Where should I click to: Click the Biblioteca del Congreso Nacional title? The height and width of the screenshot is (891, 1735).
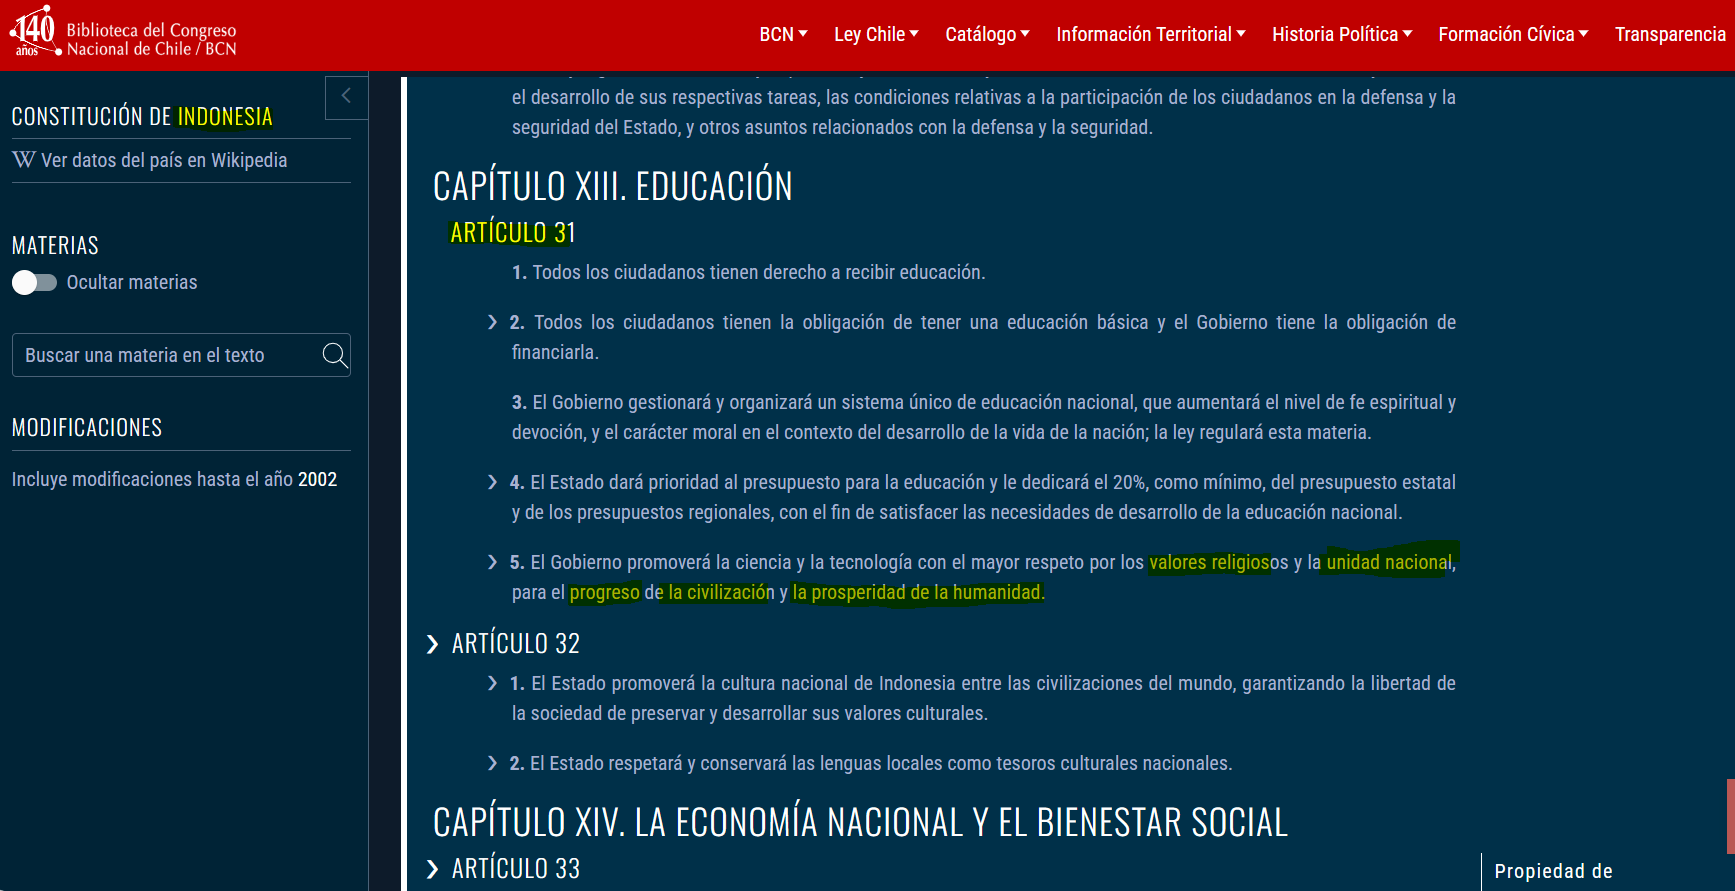(152, 40)
